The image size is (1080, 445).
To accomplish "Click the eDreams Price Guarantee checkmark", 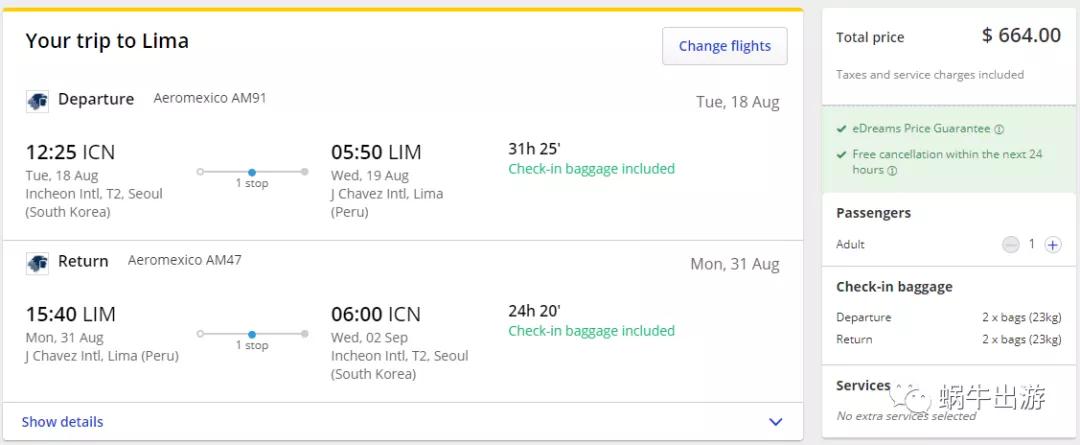I will tap(842, 129).
